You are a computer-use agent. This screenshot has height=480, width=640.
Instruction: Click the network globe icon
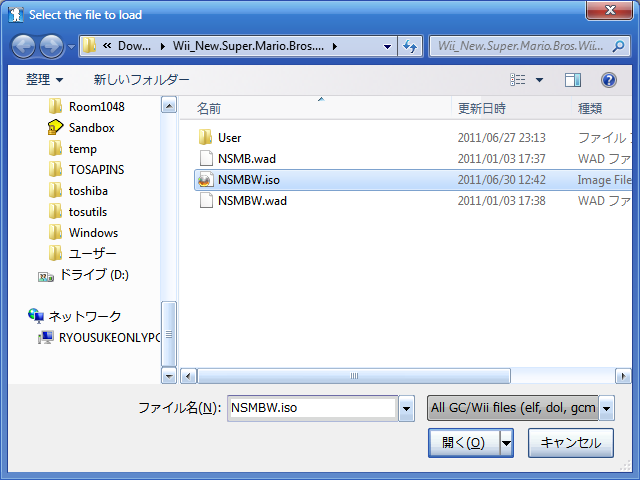pos(36,316)
